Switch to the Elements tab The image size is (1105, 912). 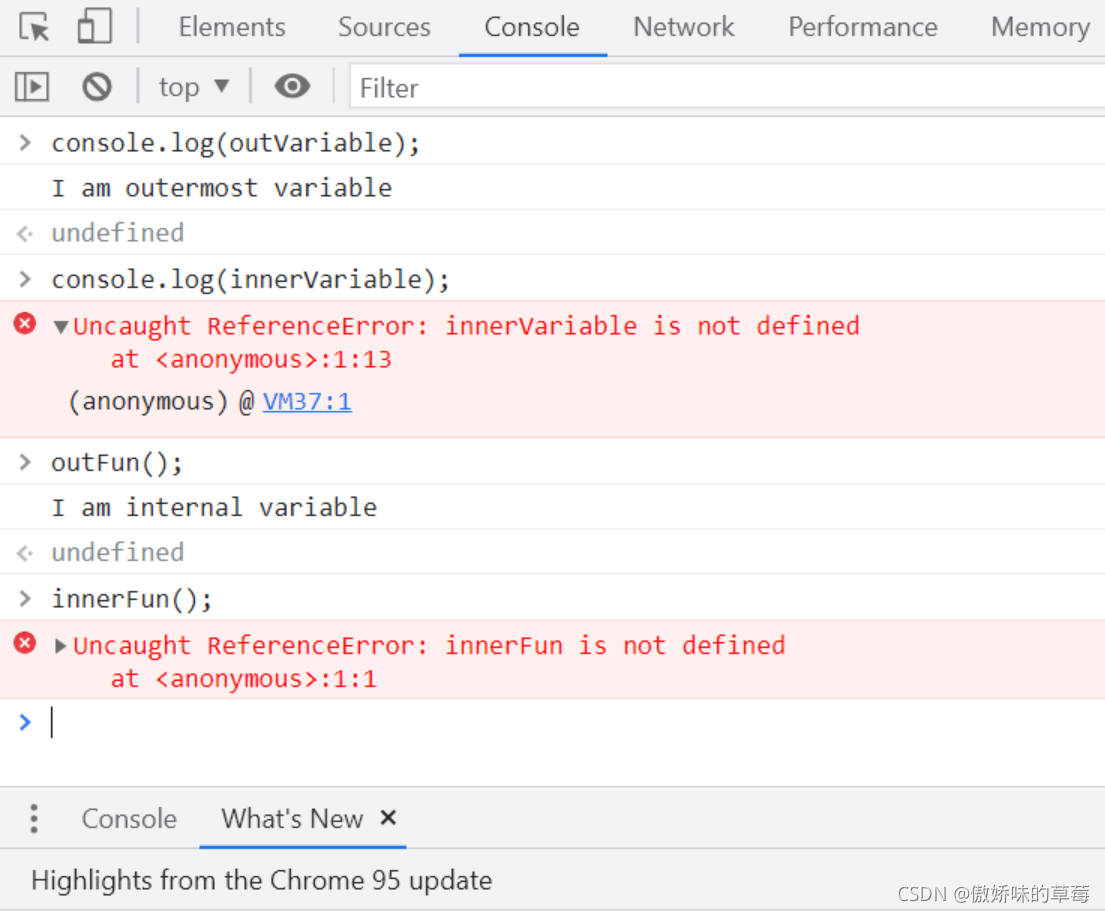pos(232,27)
